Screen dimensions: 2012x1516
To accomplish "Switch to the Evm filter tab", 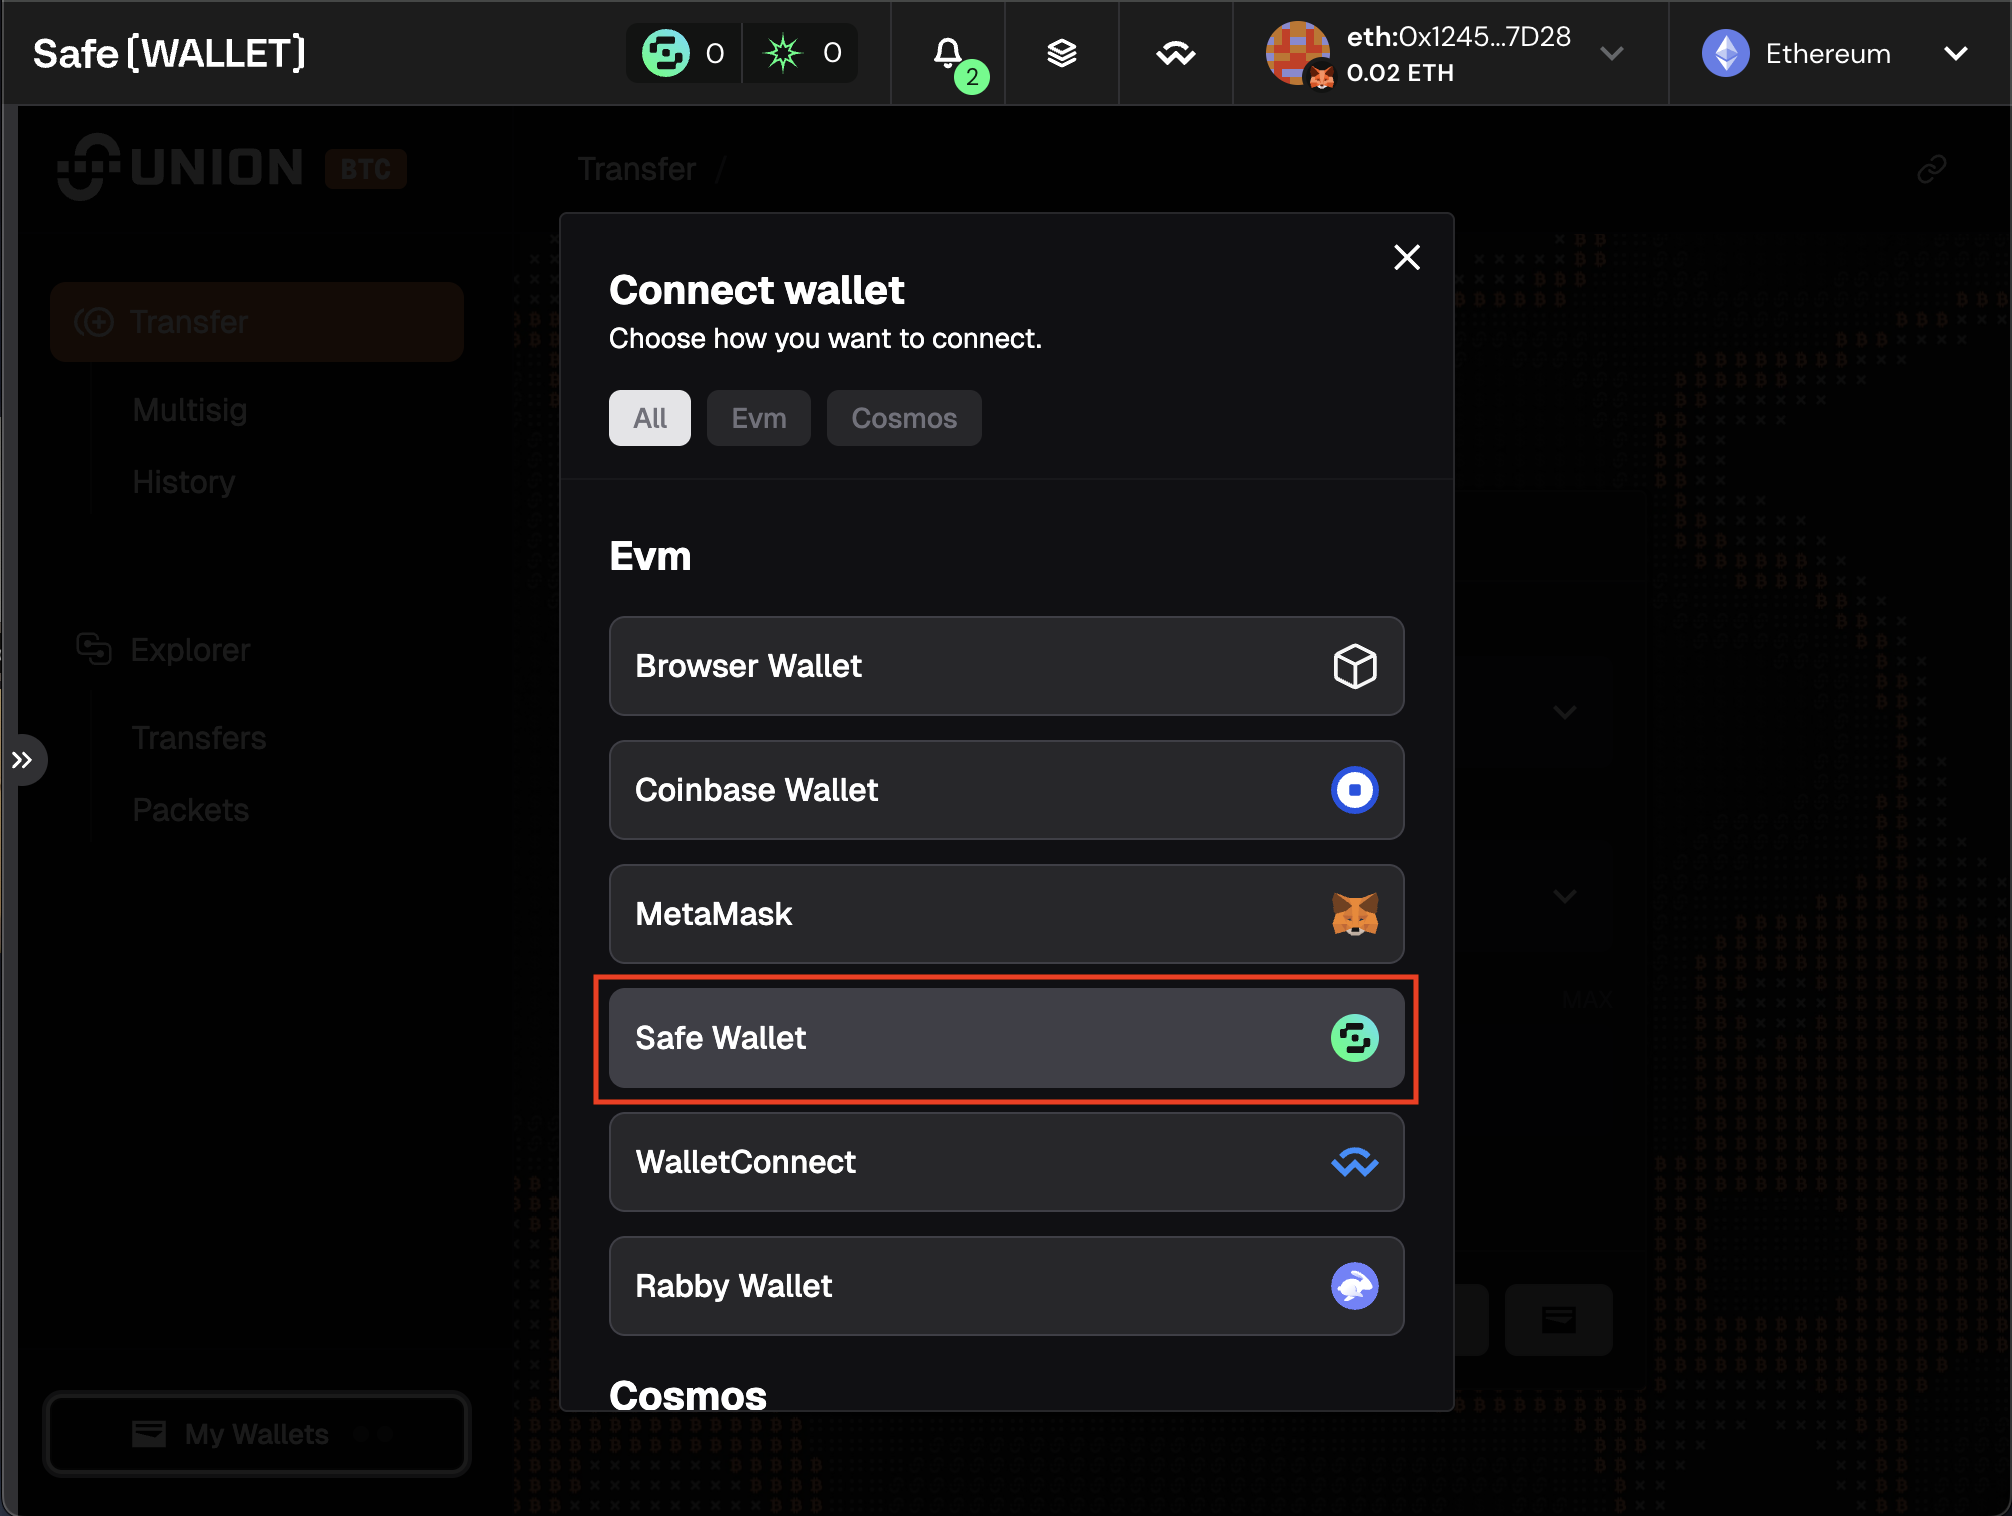I will point(758,418).
